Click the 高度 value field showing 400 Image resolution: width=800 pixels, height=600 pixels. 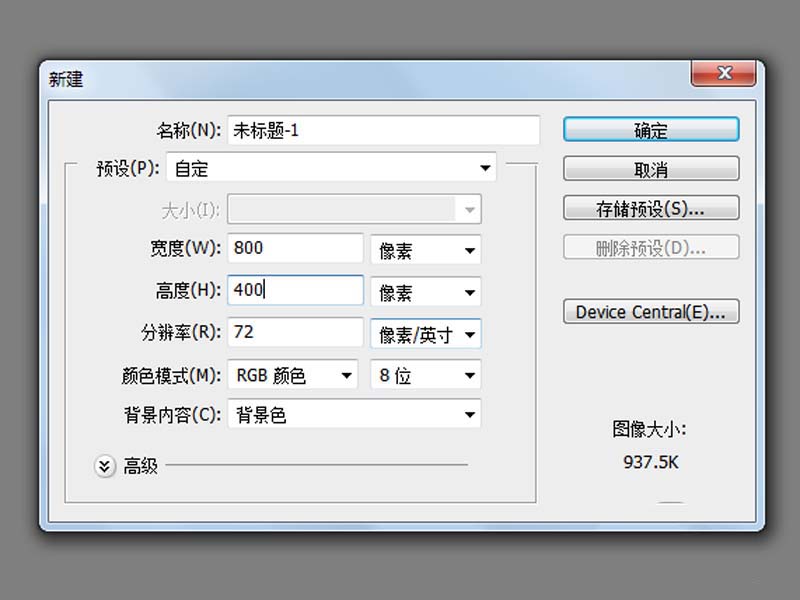(x=295, y=290)
